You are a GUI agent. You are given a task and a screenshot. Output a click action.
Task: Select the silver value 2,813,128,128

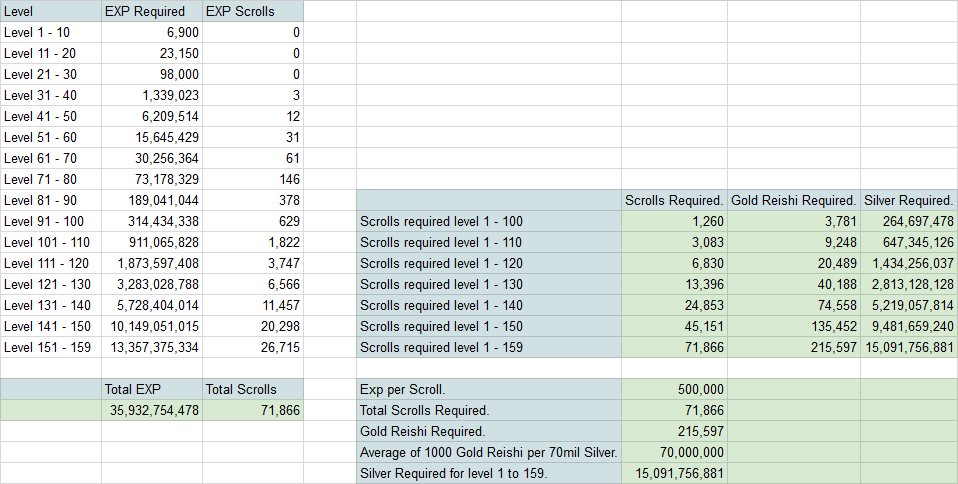coord(908,284)
